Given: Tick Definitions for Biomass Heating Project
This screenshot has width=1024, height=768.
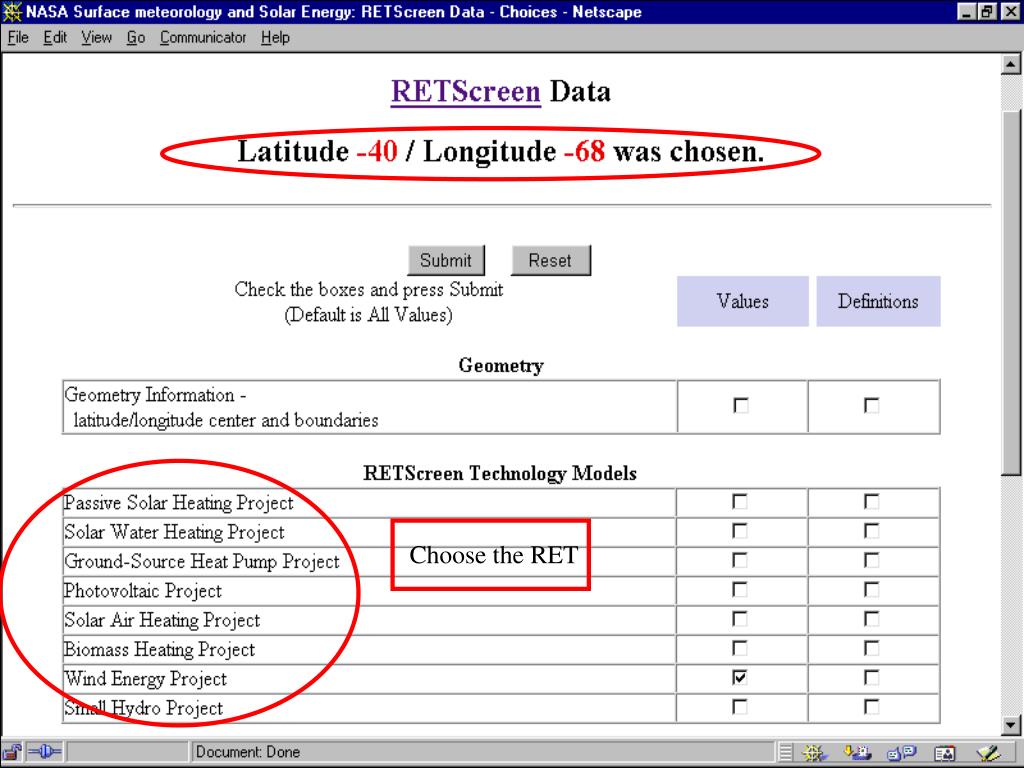Looking at the screenshot, I should tap(871, 648).
